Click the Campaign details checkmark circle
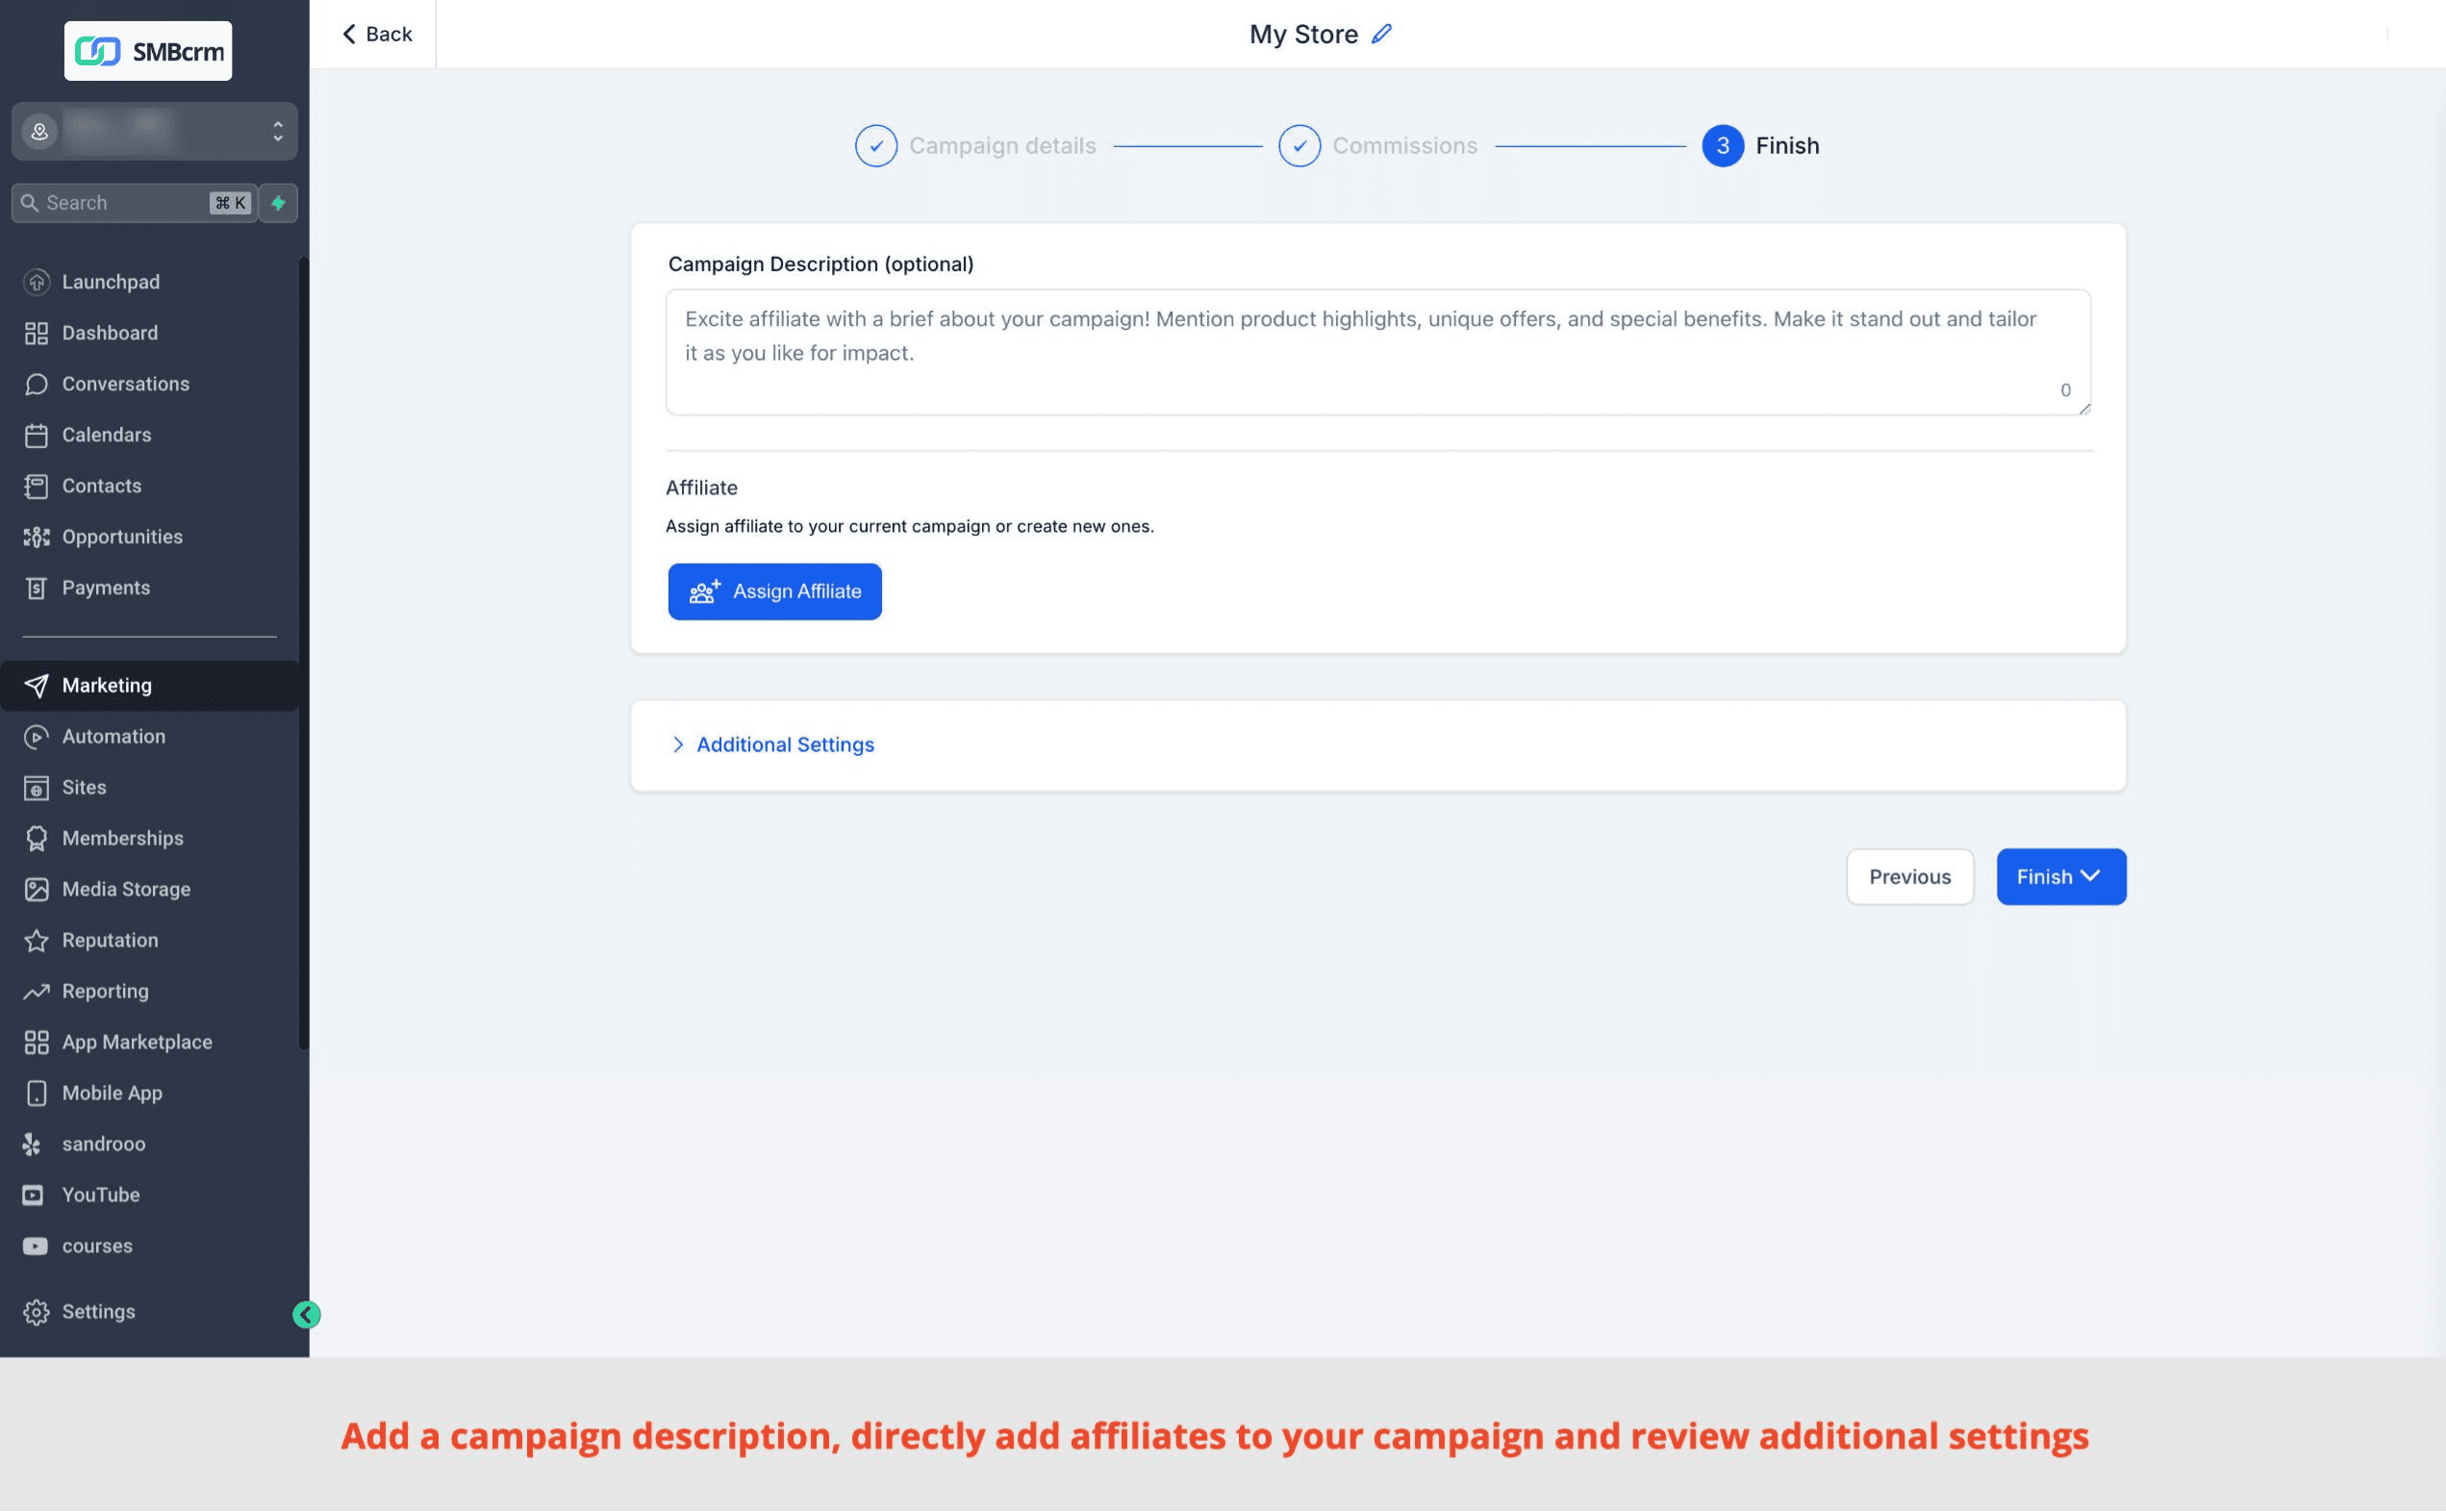 tap(876, 146)
